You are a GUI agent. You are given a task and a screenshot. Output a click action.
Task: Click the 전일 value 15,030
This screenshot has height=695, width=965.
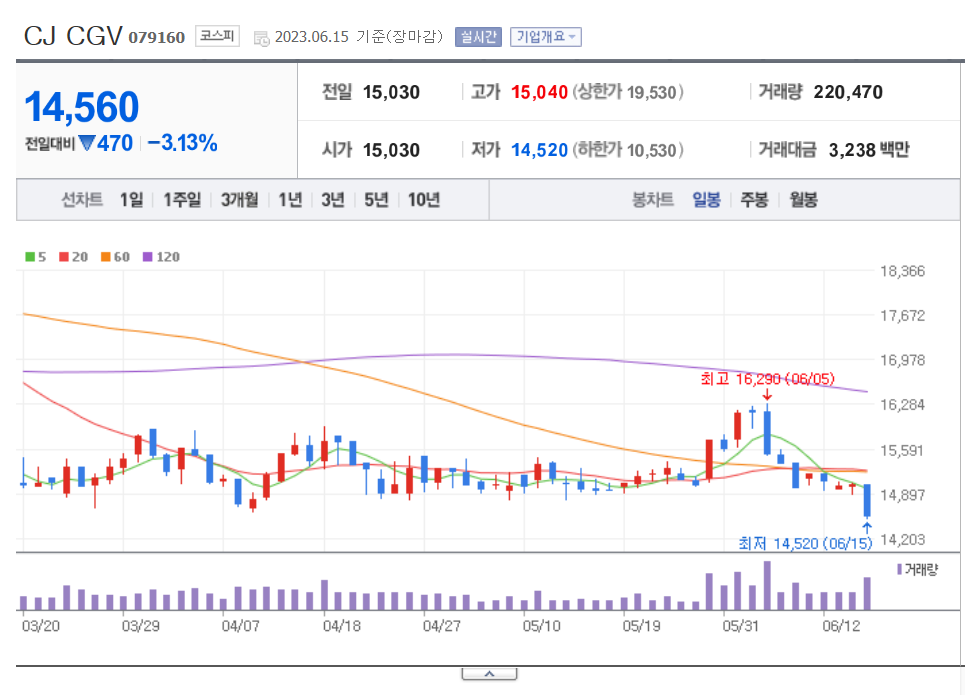(391, 92)
